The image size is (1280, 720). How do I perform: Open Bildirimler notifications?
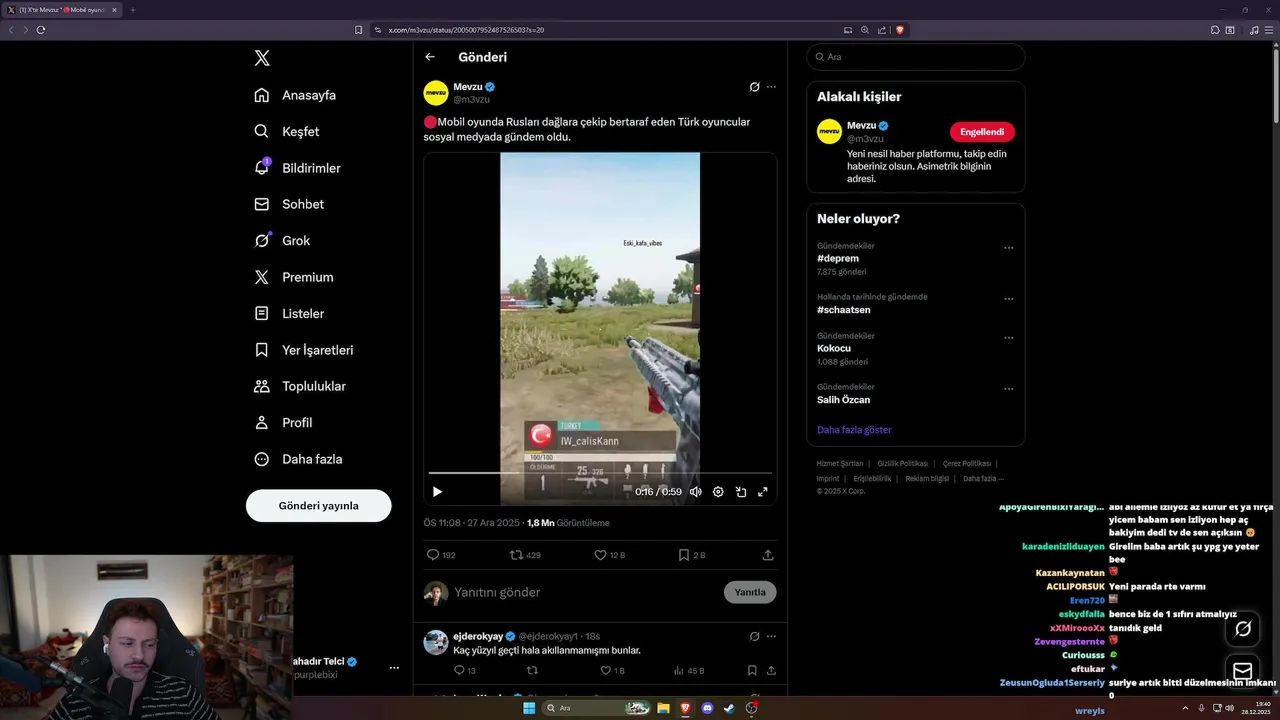click(x=297, y=168)
